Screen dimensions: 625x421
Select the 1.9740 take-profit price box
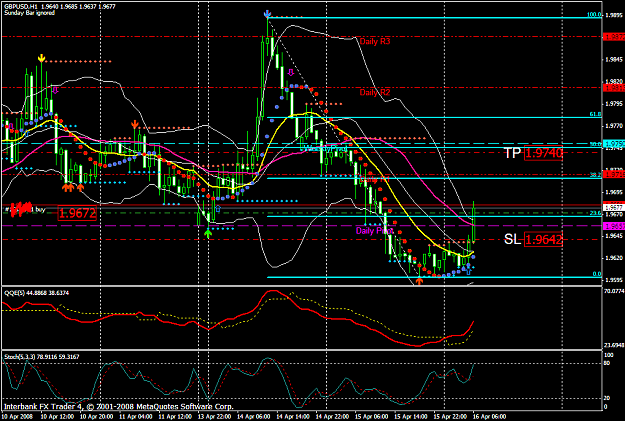click(544, 153)
